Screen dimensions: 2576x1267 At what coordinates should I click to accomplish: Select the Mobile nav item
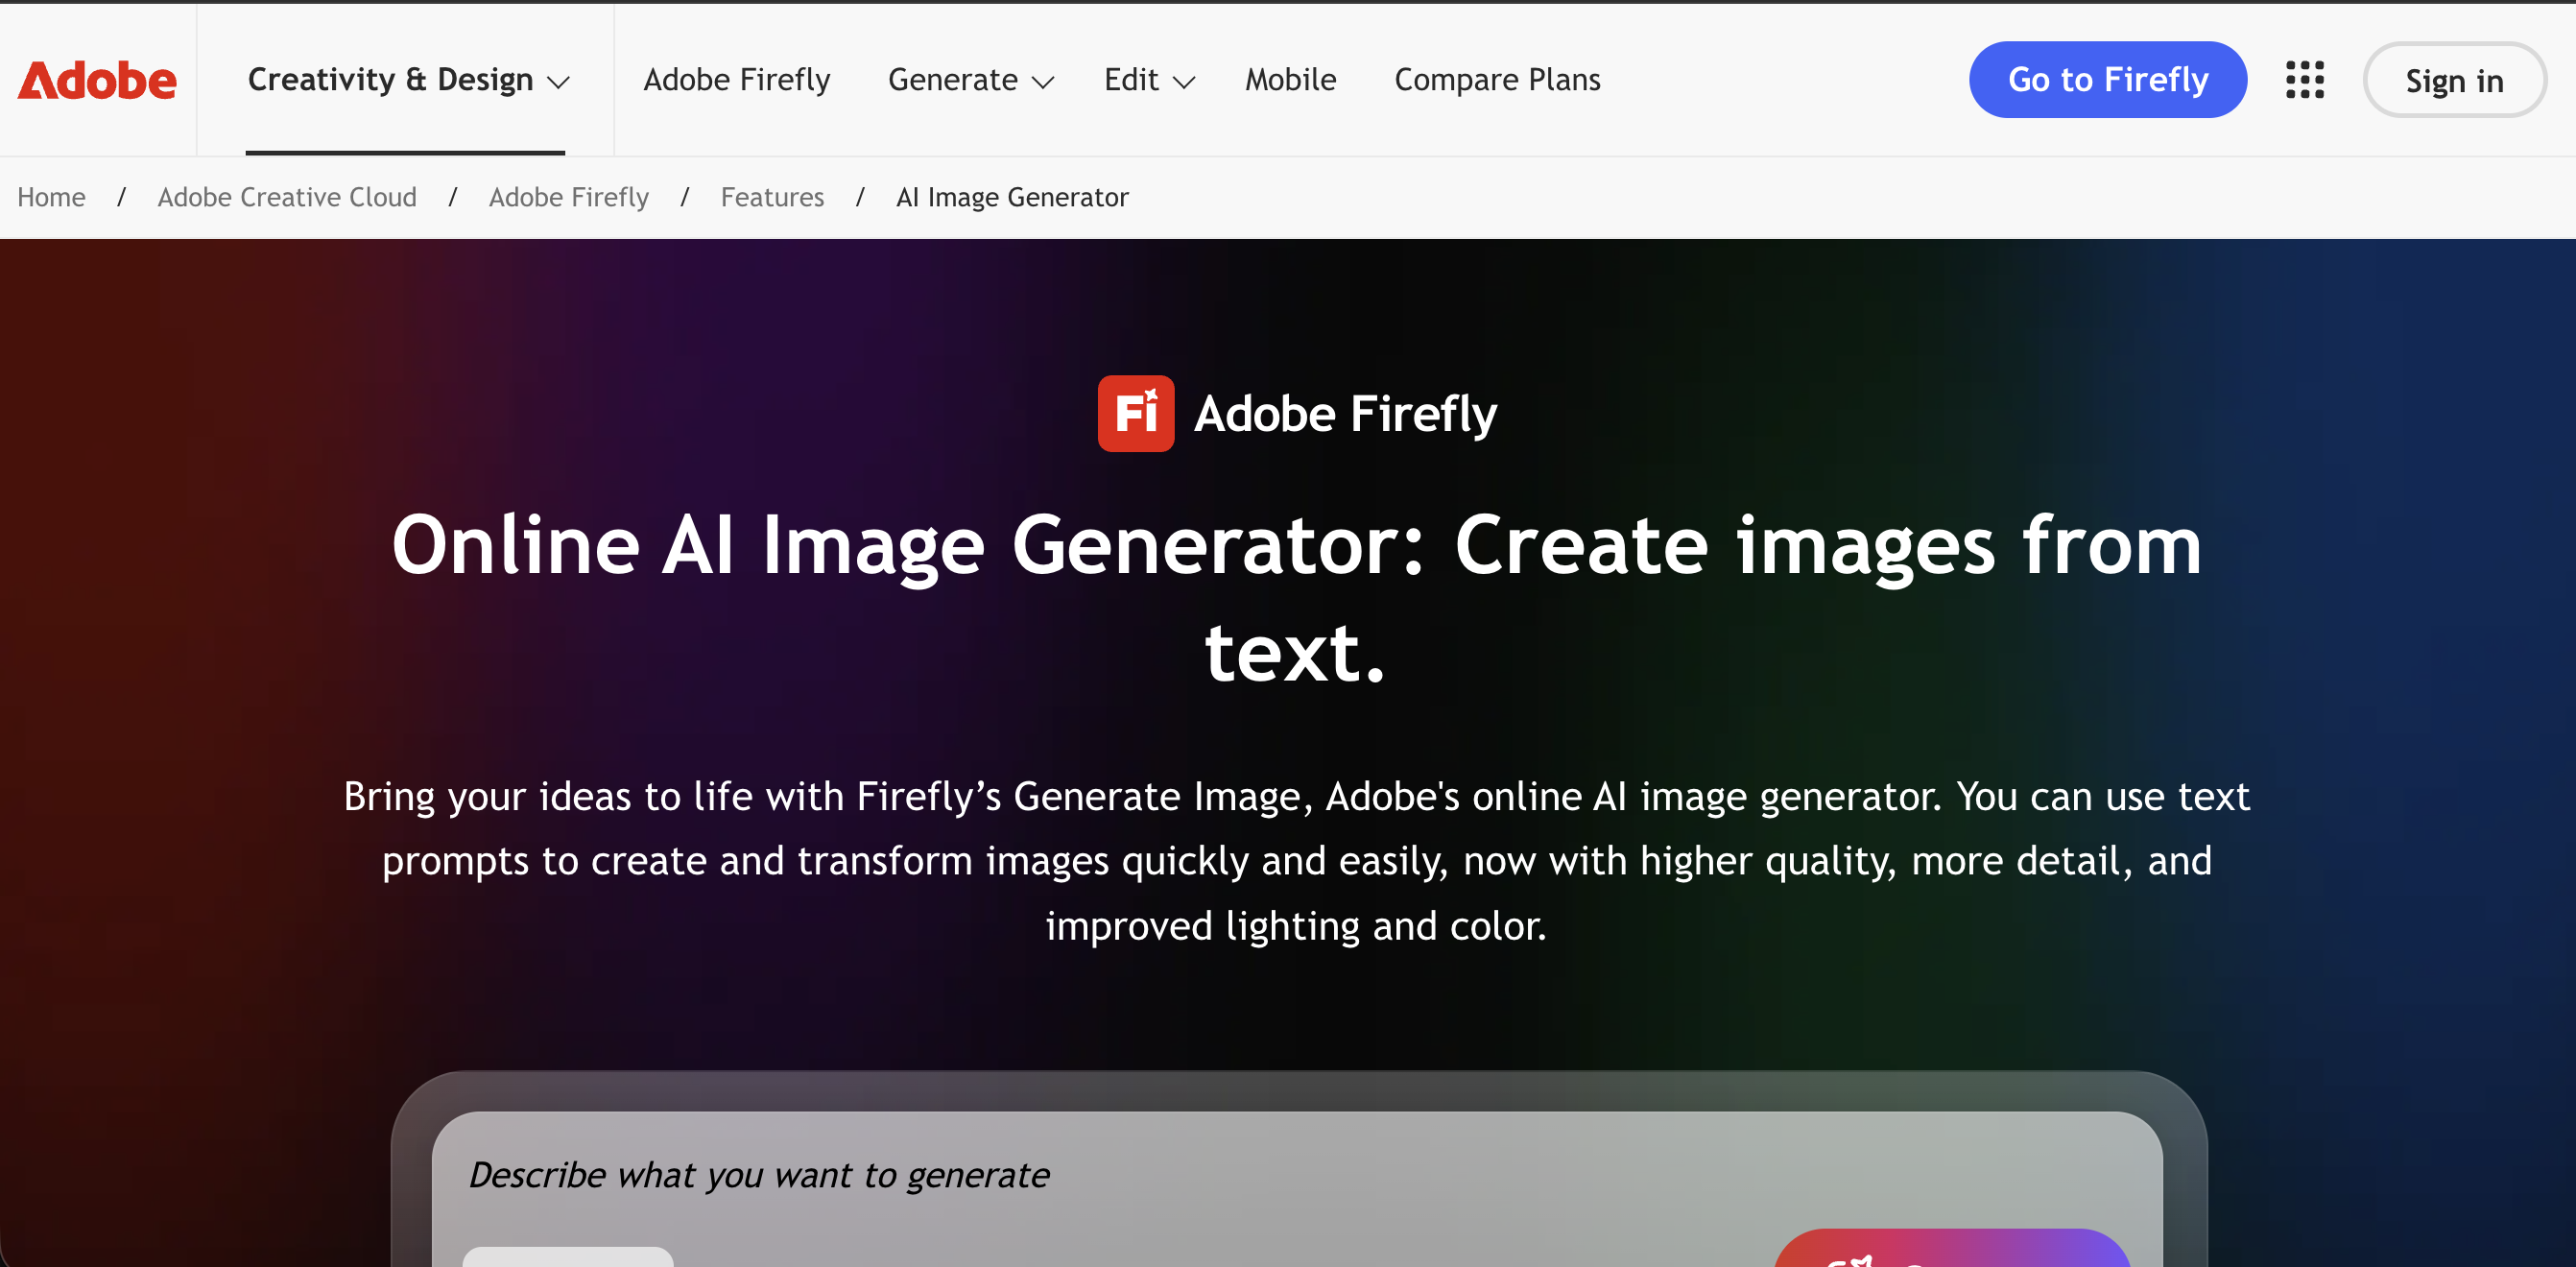click(1290, 80)
